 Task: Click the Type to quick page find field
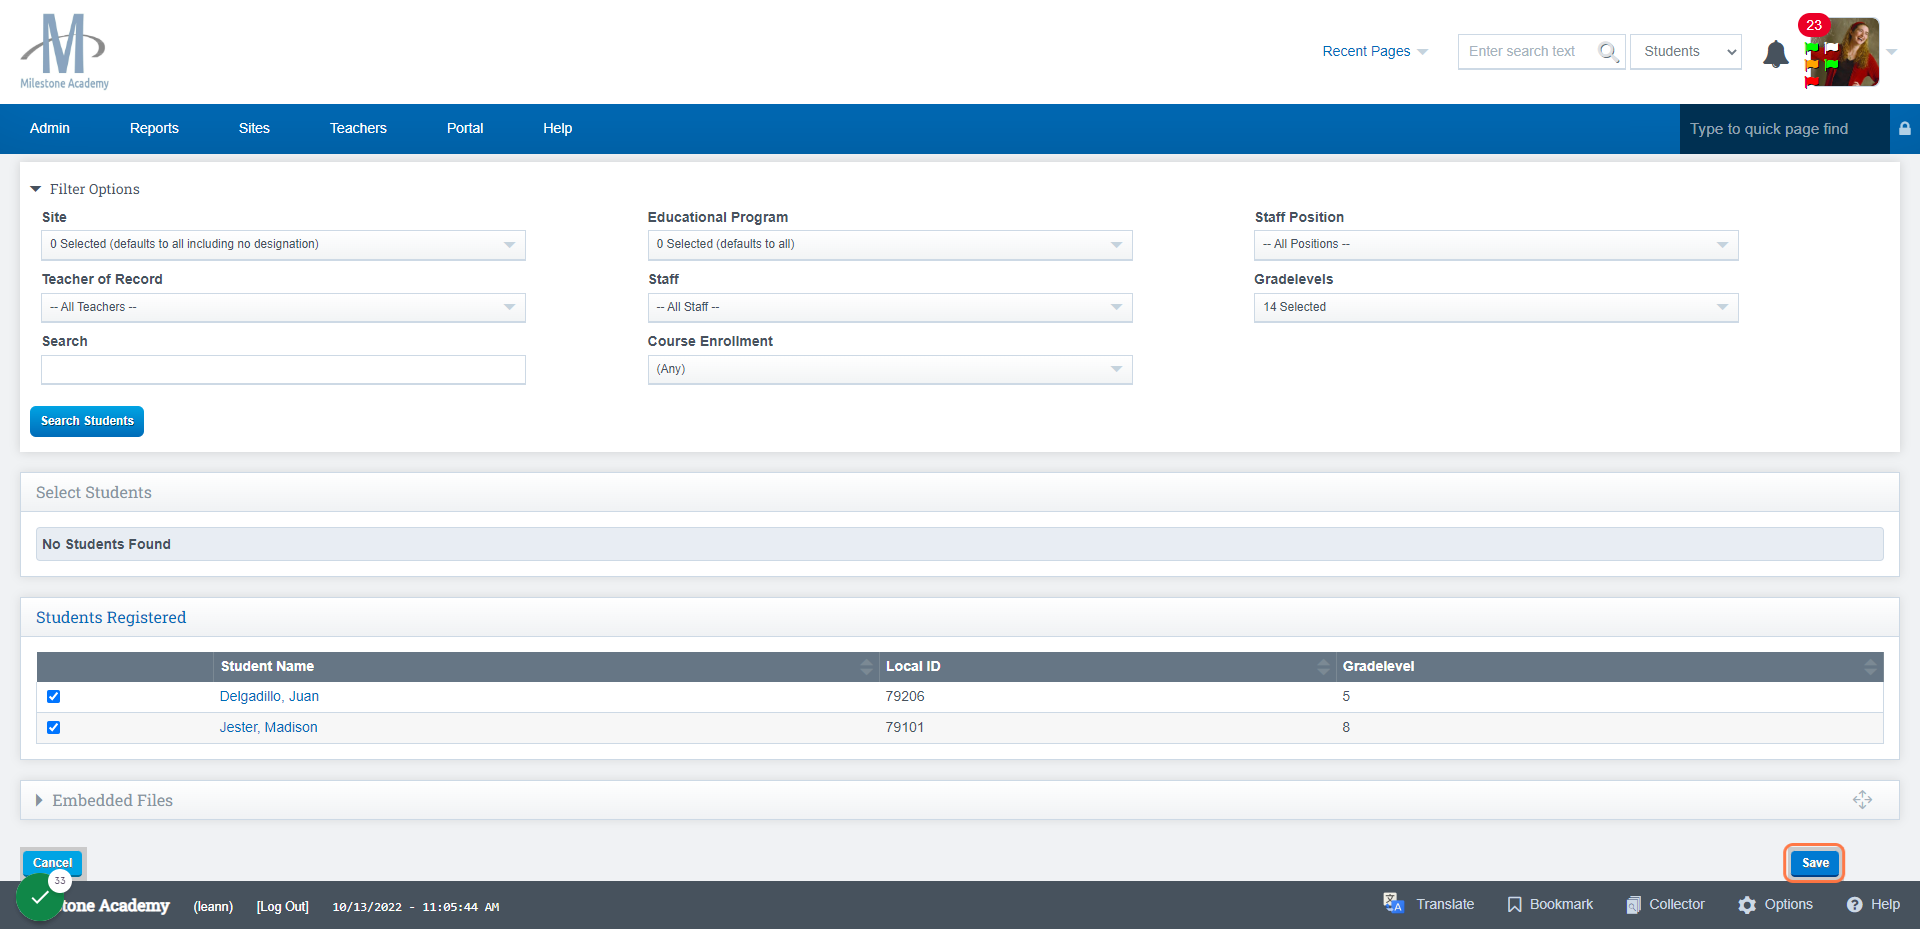(1784, 129)
